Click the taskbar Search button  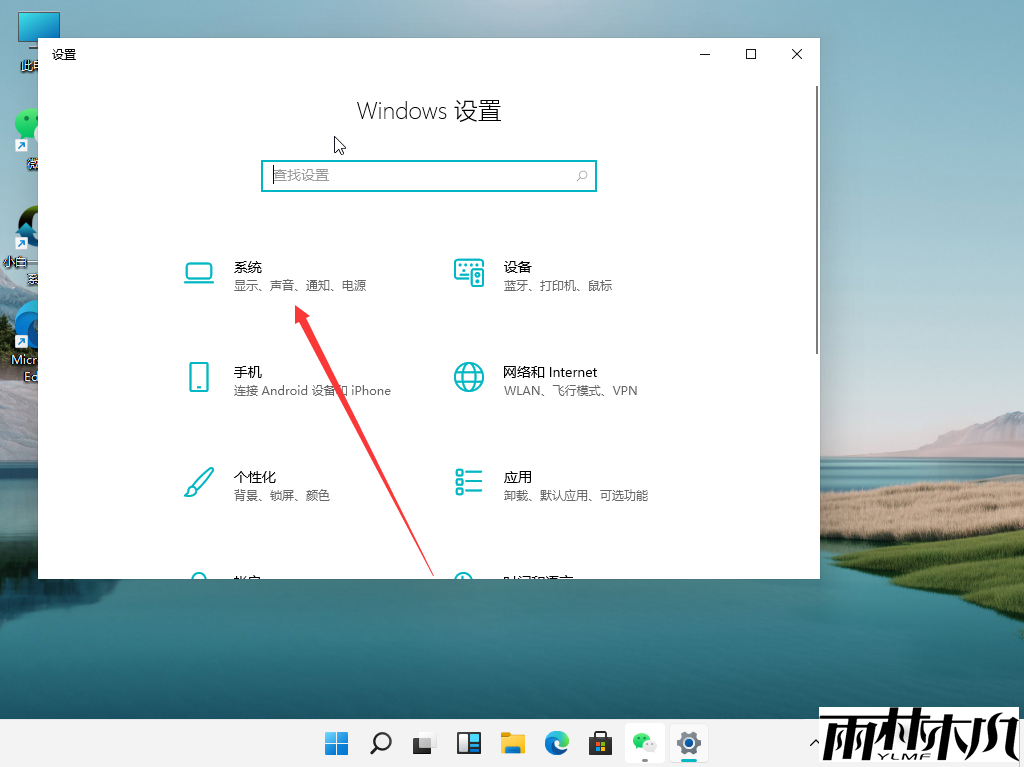[381, 743]
